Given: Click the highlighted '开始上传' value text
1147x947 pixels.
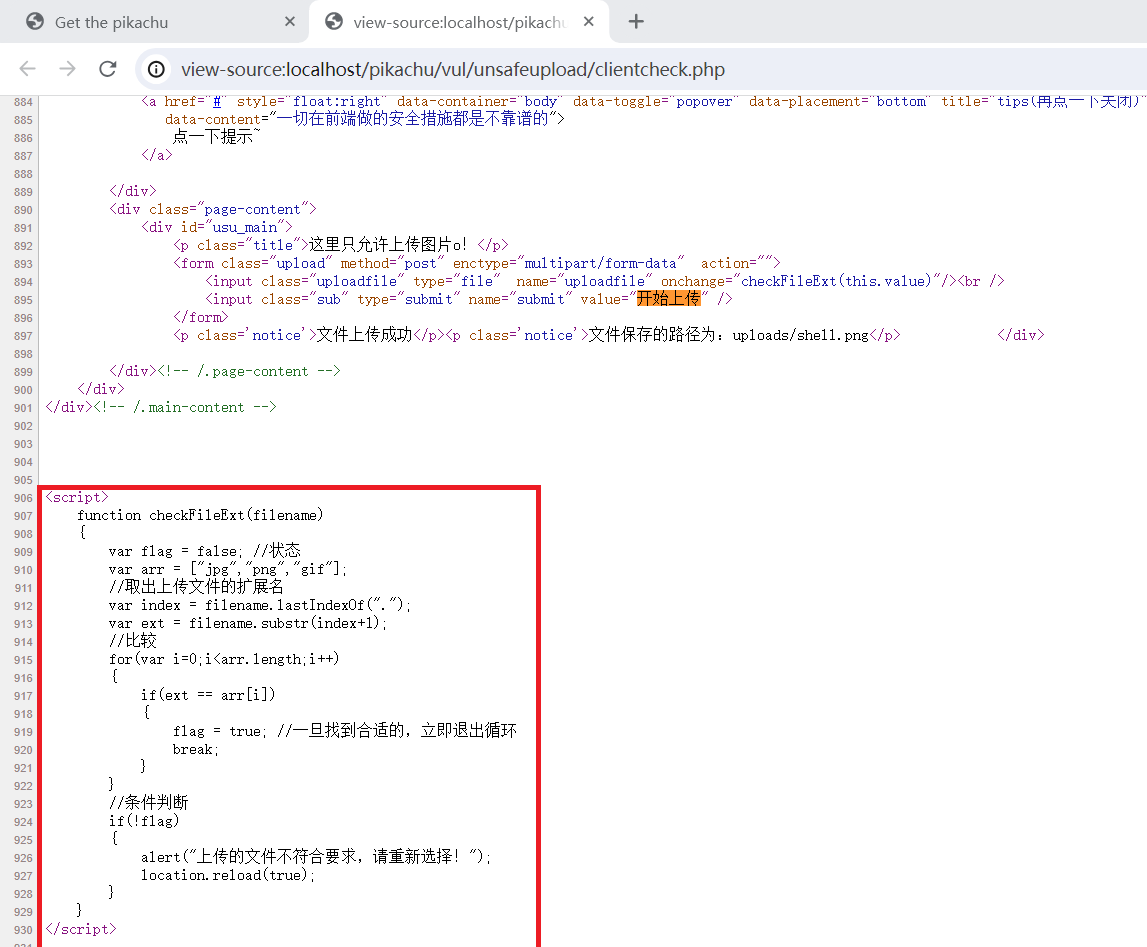Looking at the screenshot, I should [x=669, y=299].
